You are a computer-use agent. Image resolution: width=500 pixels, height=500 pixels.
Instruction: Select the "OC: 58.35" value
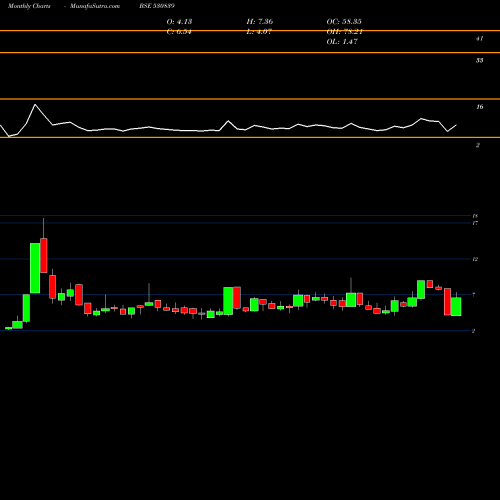(344, 22)
